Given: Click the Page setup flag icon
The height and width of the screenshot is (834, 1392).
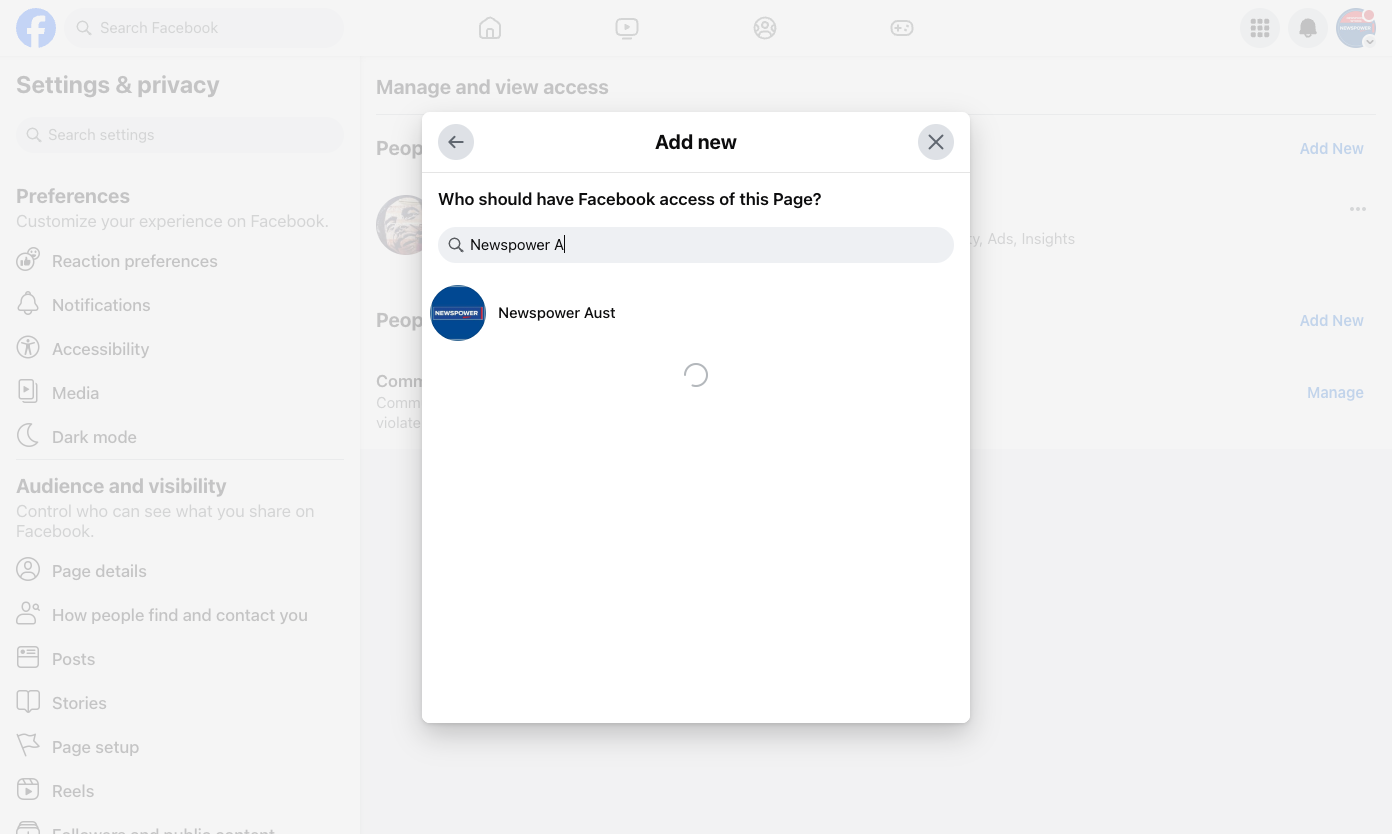Looking at the screenshot, I should pos(28,746).
